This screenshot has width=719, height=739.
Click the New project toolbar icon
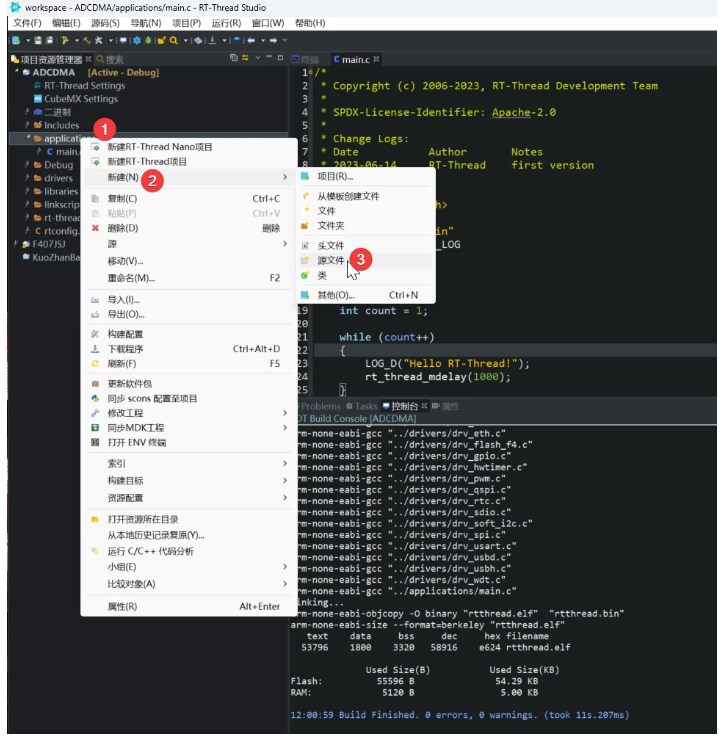pyautogui.click(x=16, y=41)
